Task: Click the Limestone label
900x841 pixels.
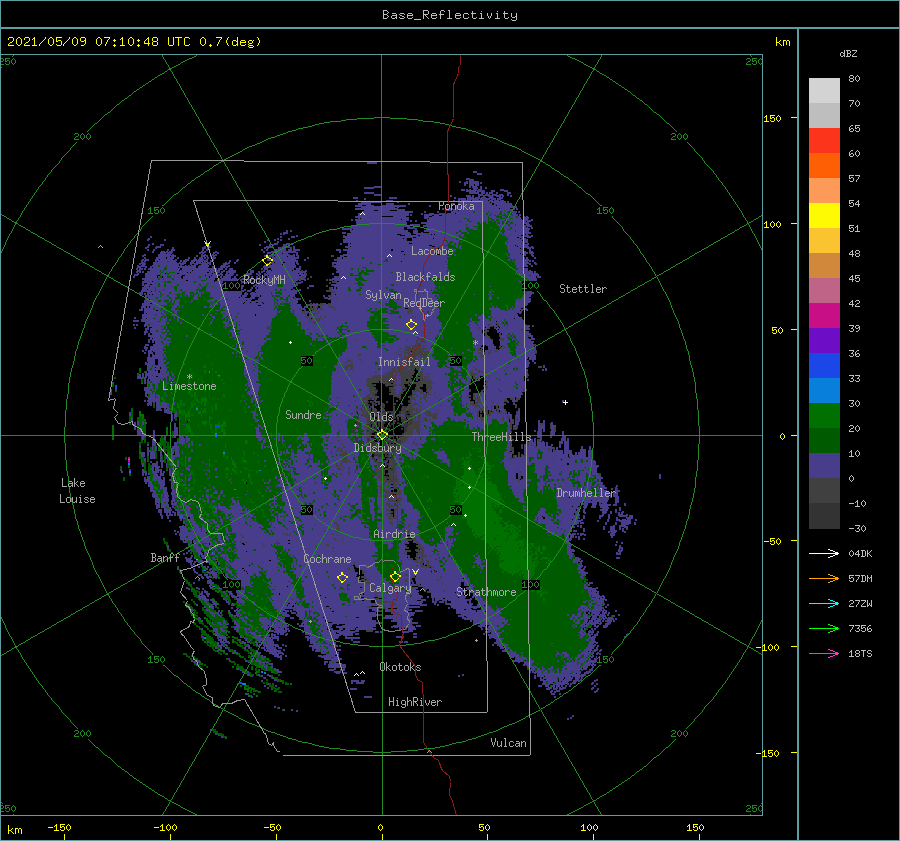Action: (189, 386)
